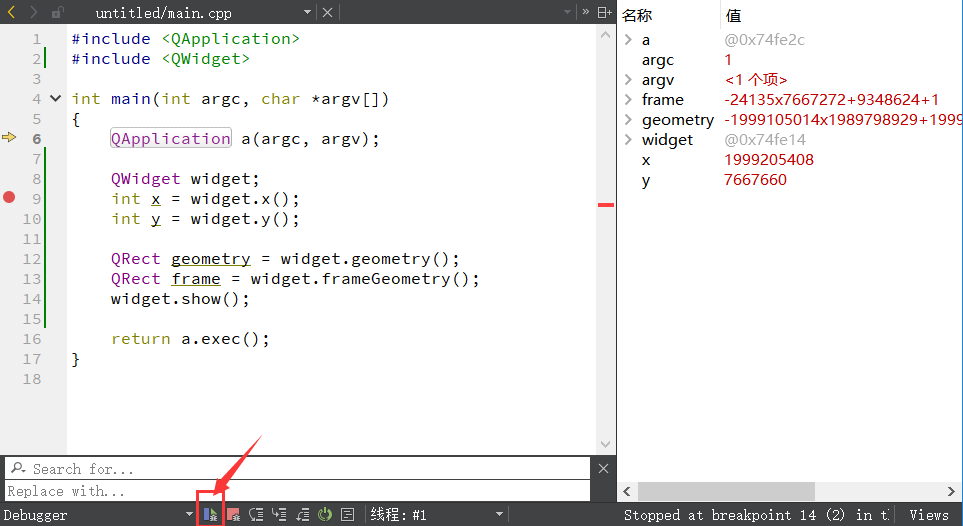Image resolution: width=963 pixels, height=526 pixels.
Task: Select the x variable row
Action: pos(790,160)
